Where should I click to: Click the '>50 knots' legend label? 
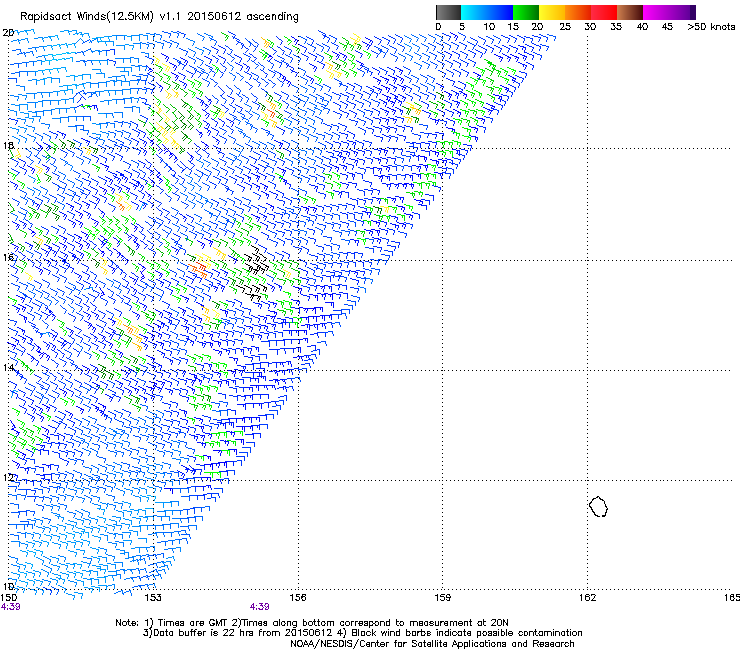pyautogui.click(x=711, y=27)
